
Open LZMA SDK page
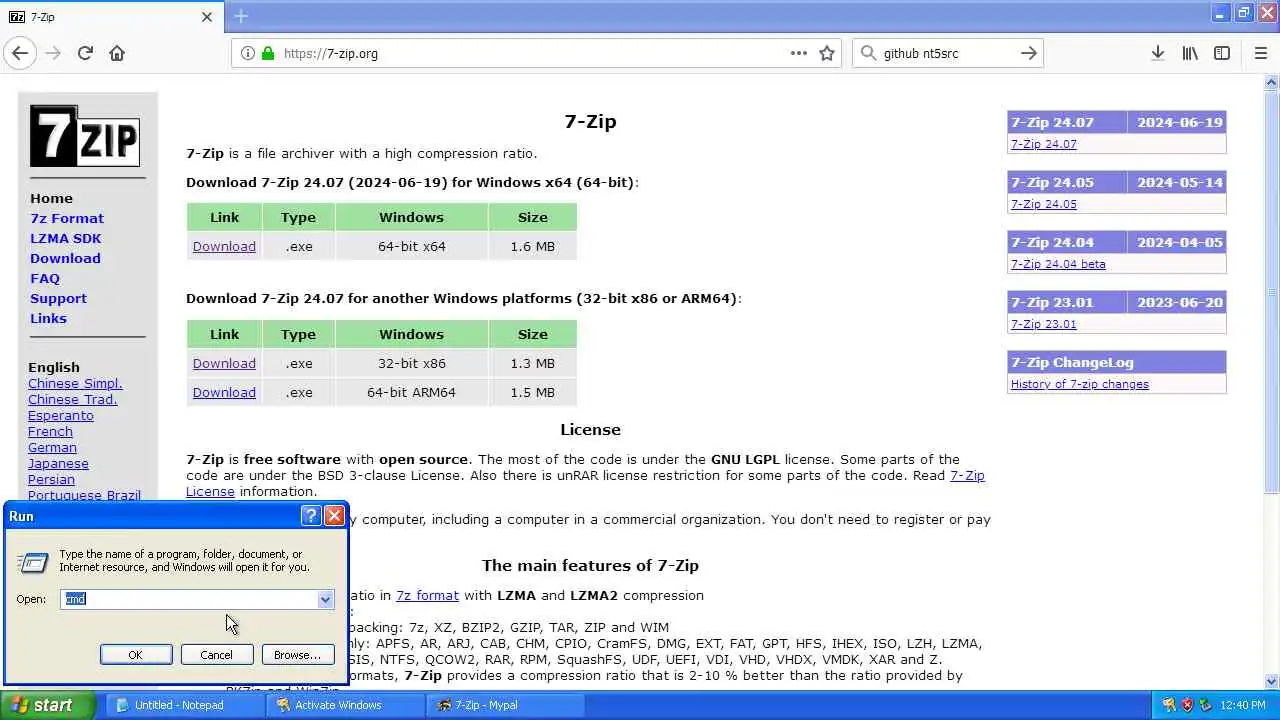click(x=65, y=238)
